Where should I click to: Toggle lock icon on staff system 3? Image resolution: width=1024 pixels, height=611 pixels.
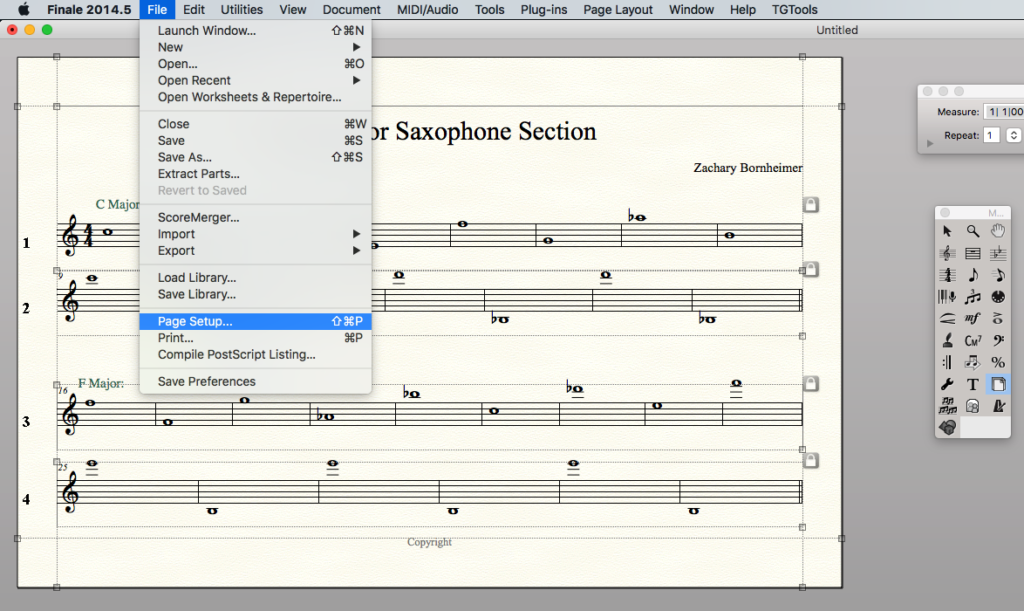coord(811,384)
